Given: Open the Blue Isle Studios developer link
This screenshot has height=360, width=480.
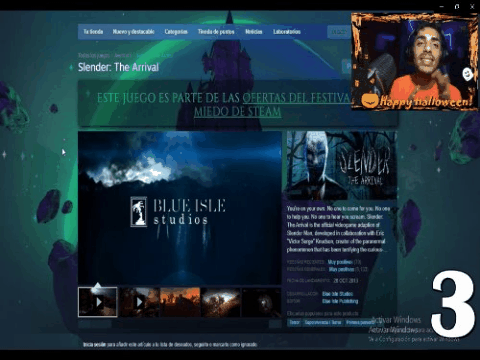Looking at the screenshot, I should (x=337, y=294).
